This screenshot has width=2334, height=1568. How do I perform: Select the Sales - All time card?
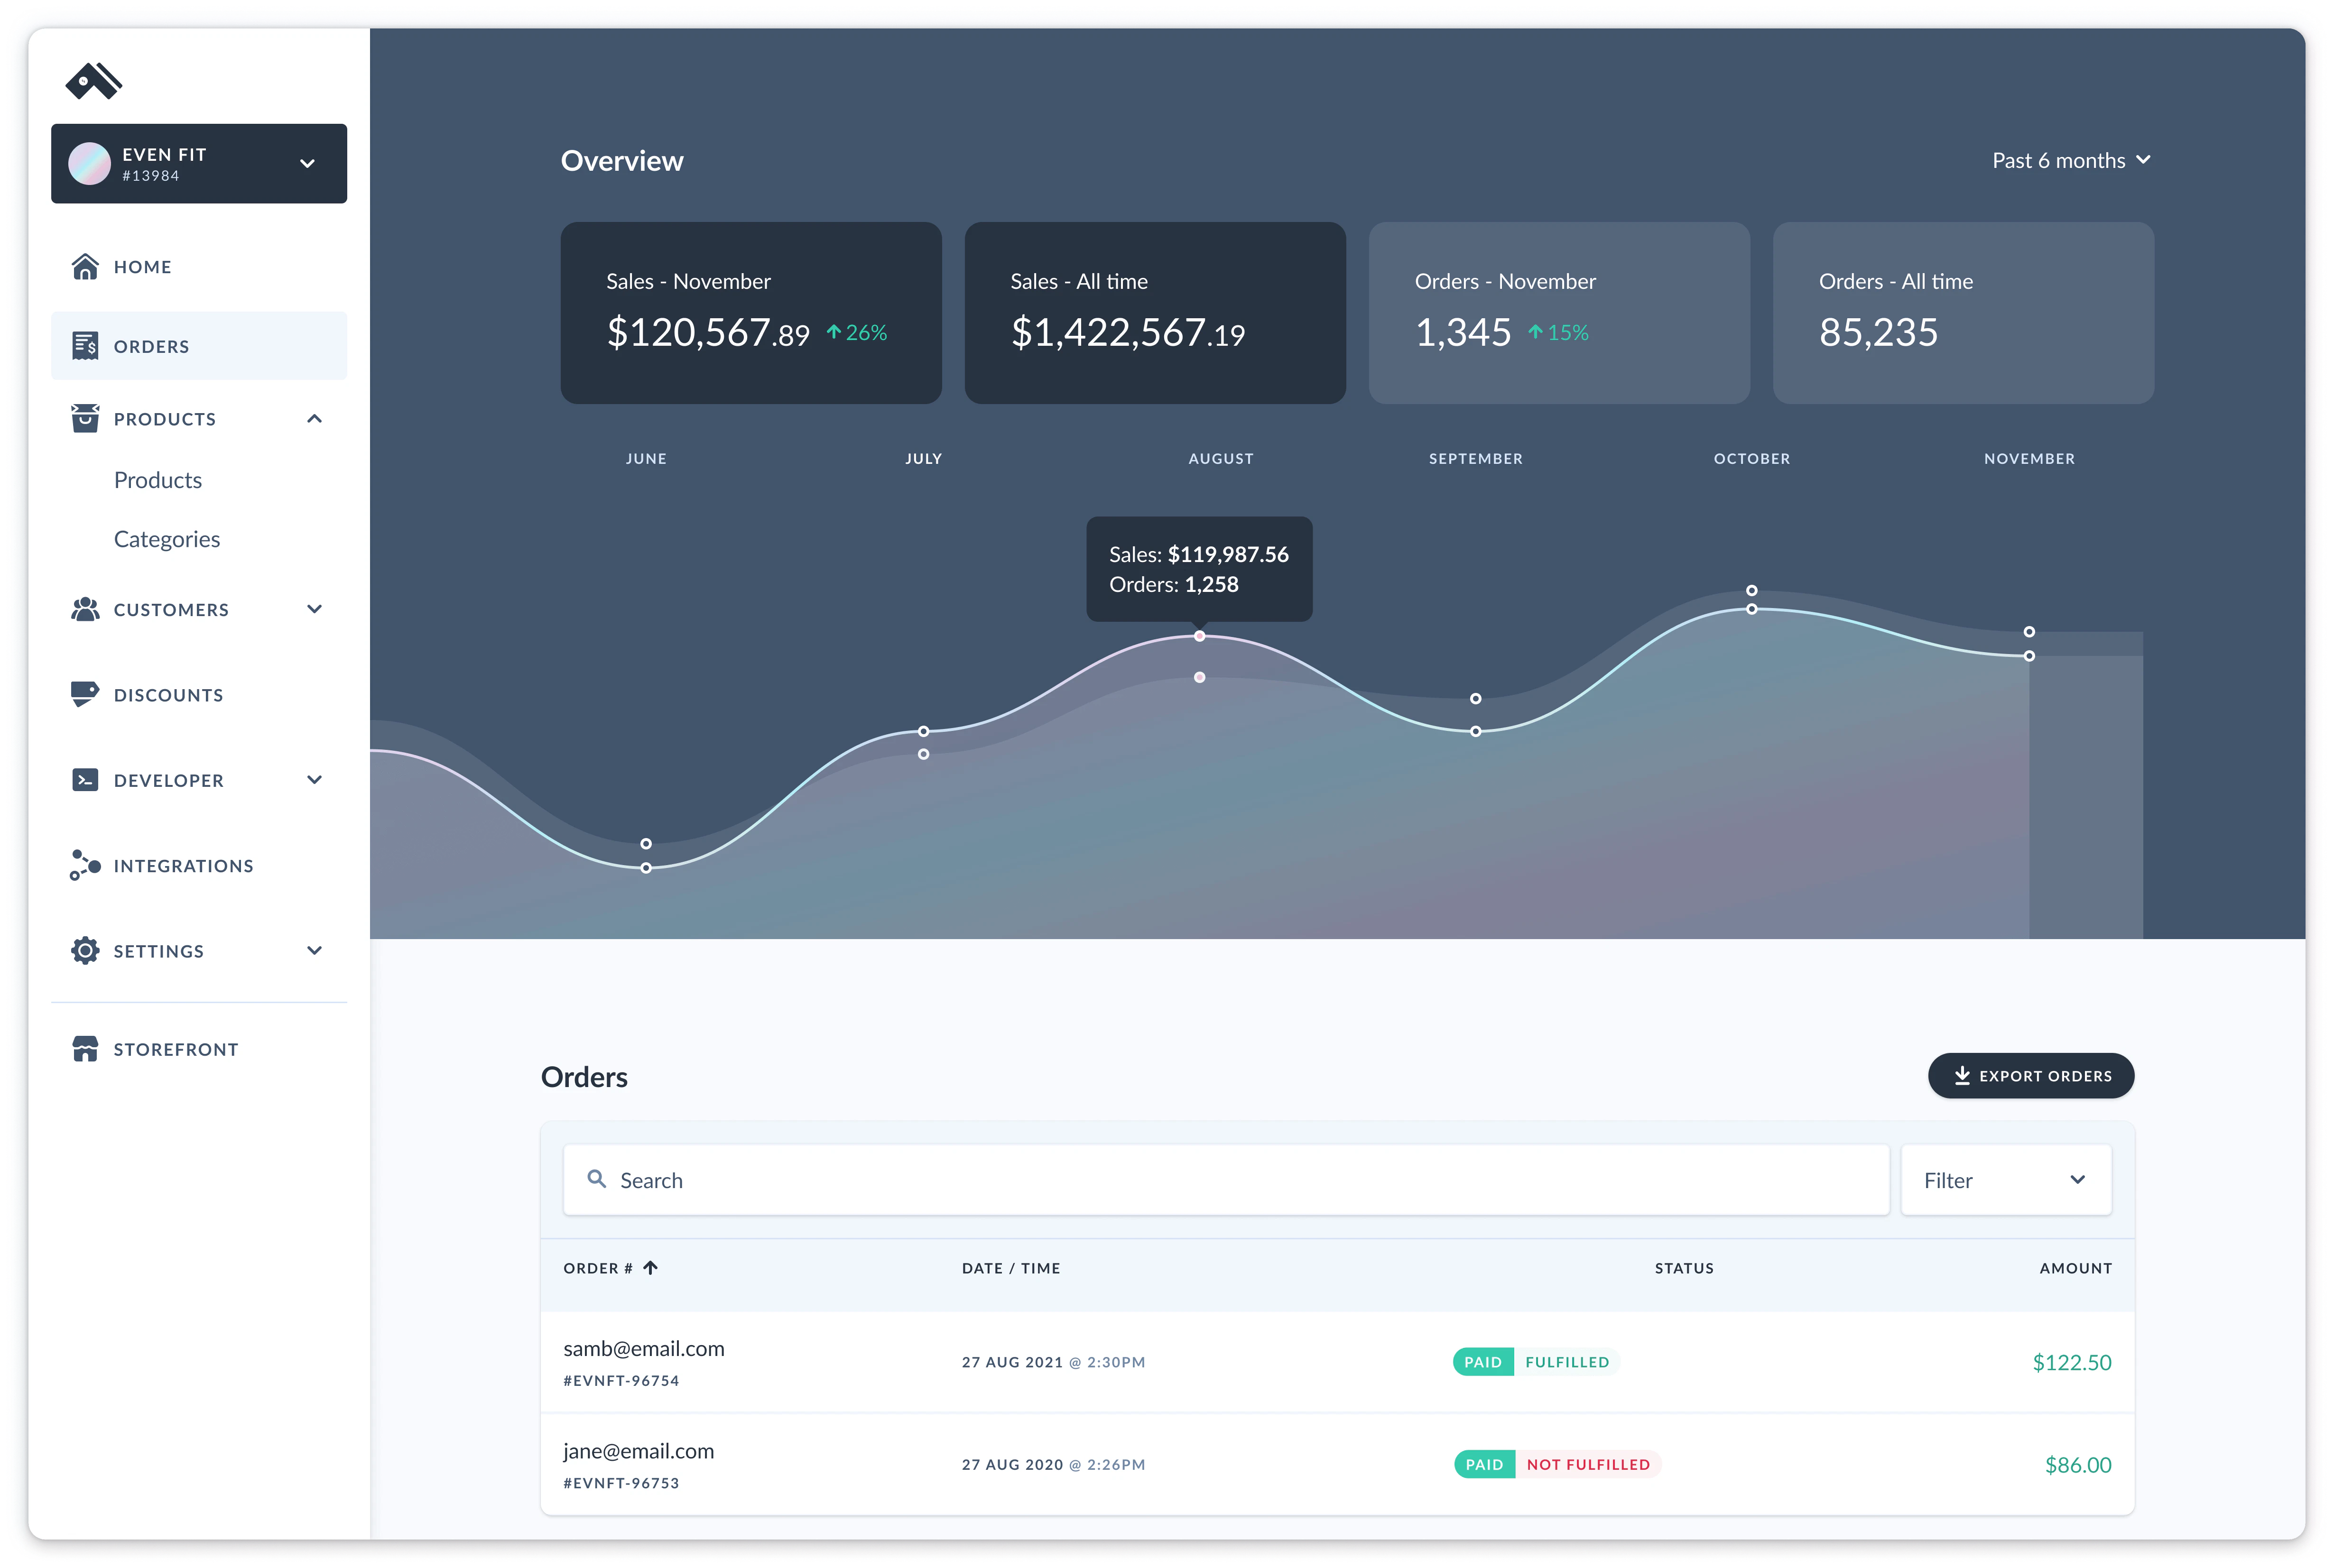click(1155, 313)
